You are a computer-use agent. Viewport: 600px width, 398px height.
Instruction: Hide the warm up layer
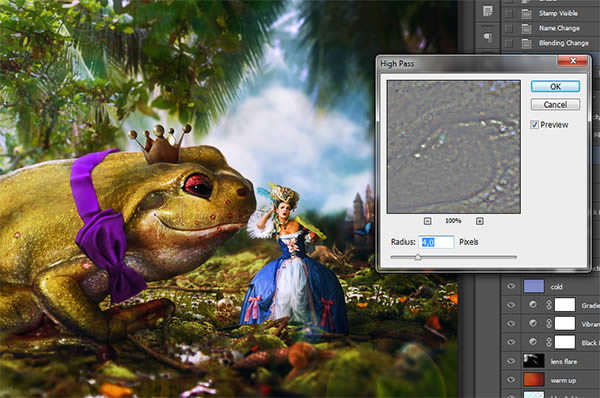(x=511, y=380)
